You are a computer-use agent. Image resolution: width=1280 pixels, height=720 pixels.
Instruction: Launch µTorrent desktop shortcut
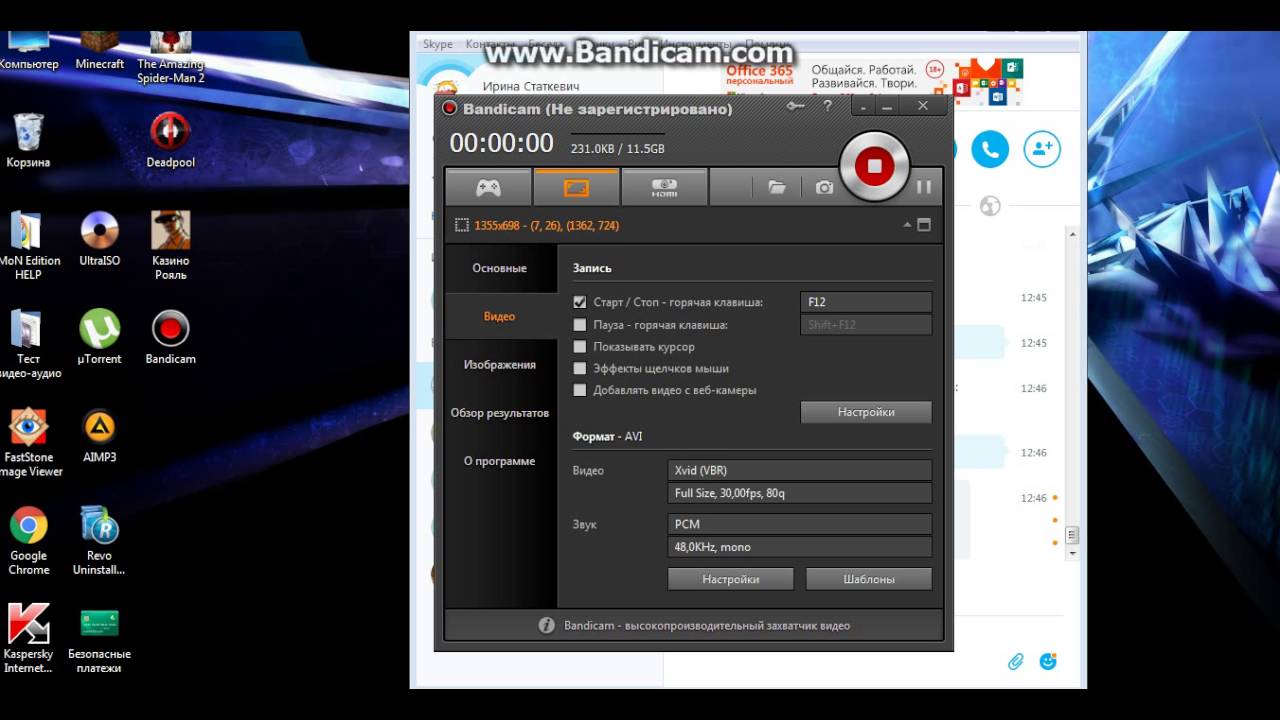tap(100, 337)
